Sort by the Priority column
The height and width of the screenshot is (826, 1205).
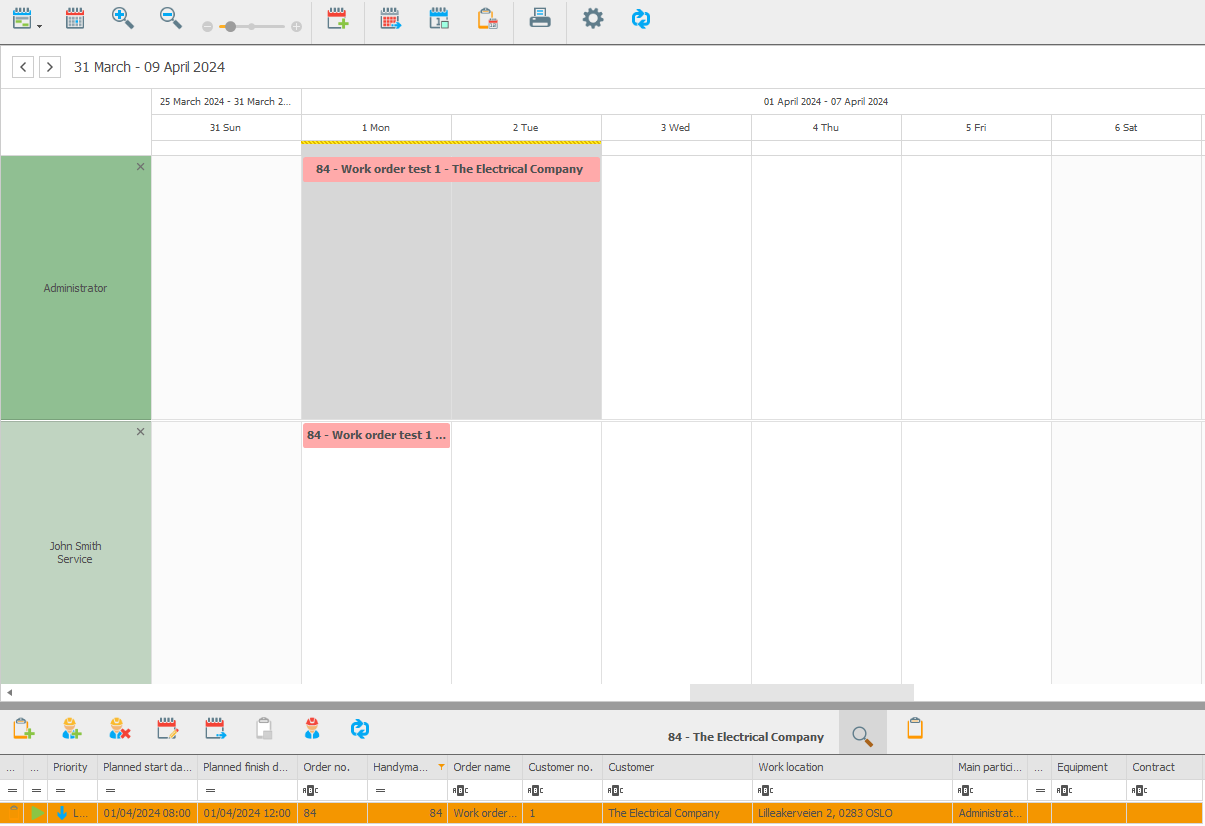72,767
